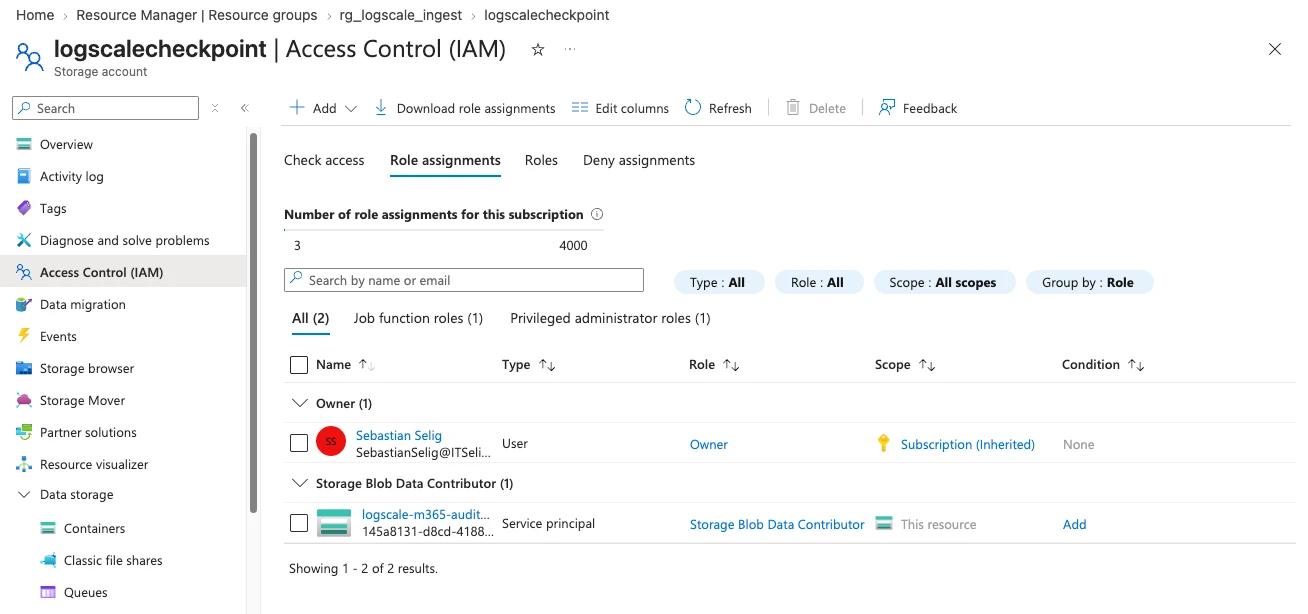Open the Role : All filter
1308x614 pixels.
818,283
